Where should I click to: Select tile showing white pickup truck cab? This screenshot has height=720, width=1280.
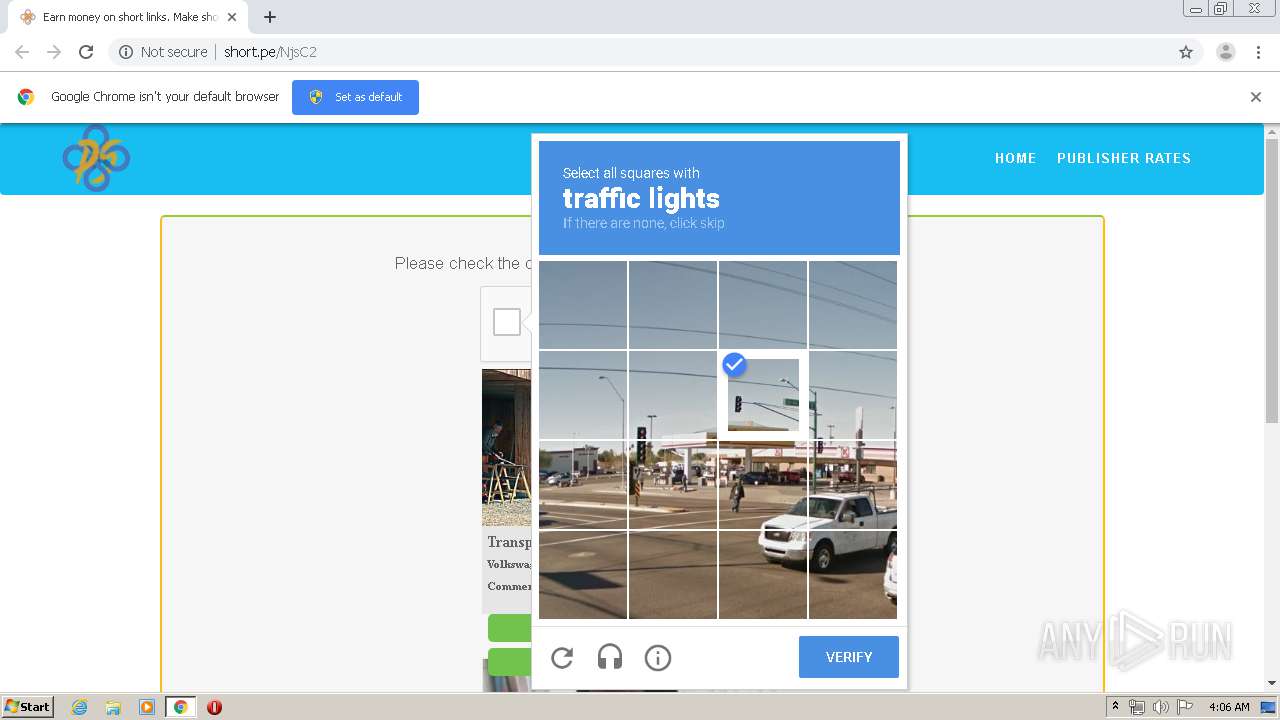point(853,485)
